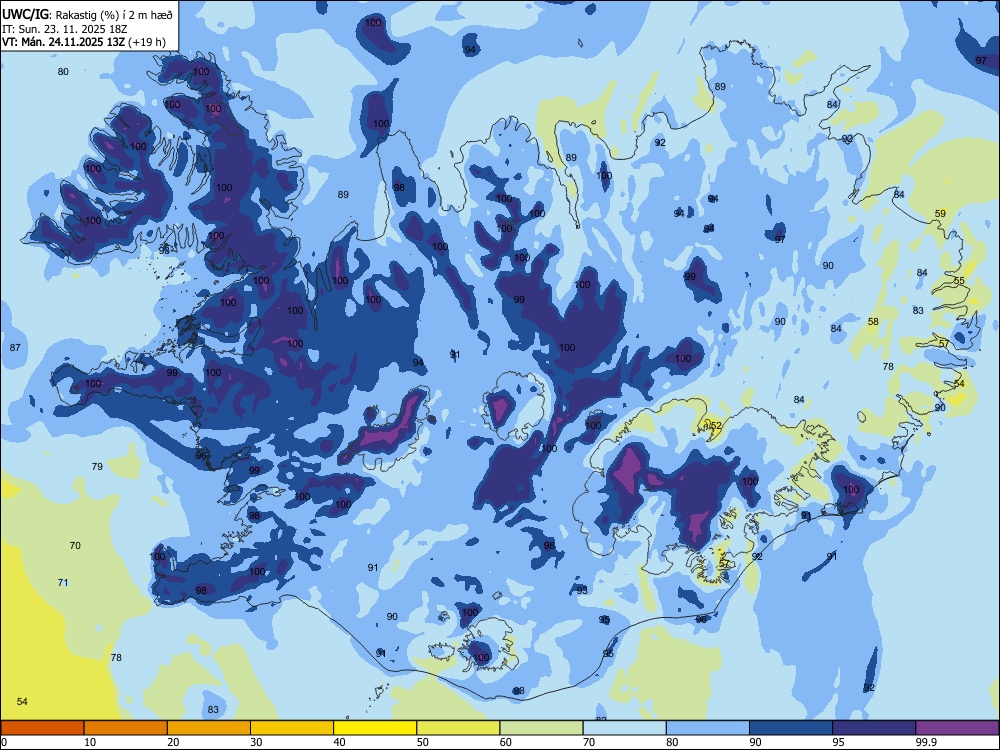This screenshot has height=750, width=1000.
Task: Click the bright yellow 40–50 legend swatch
Action: pyautogui.click(x=375, y=728)
